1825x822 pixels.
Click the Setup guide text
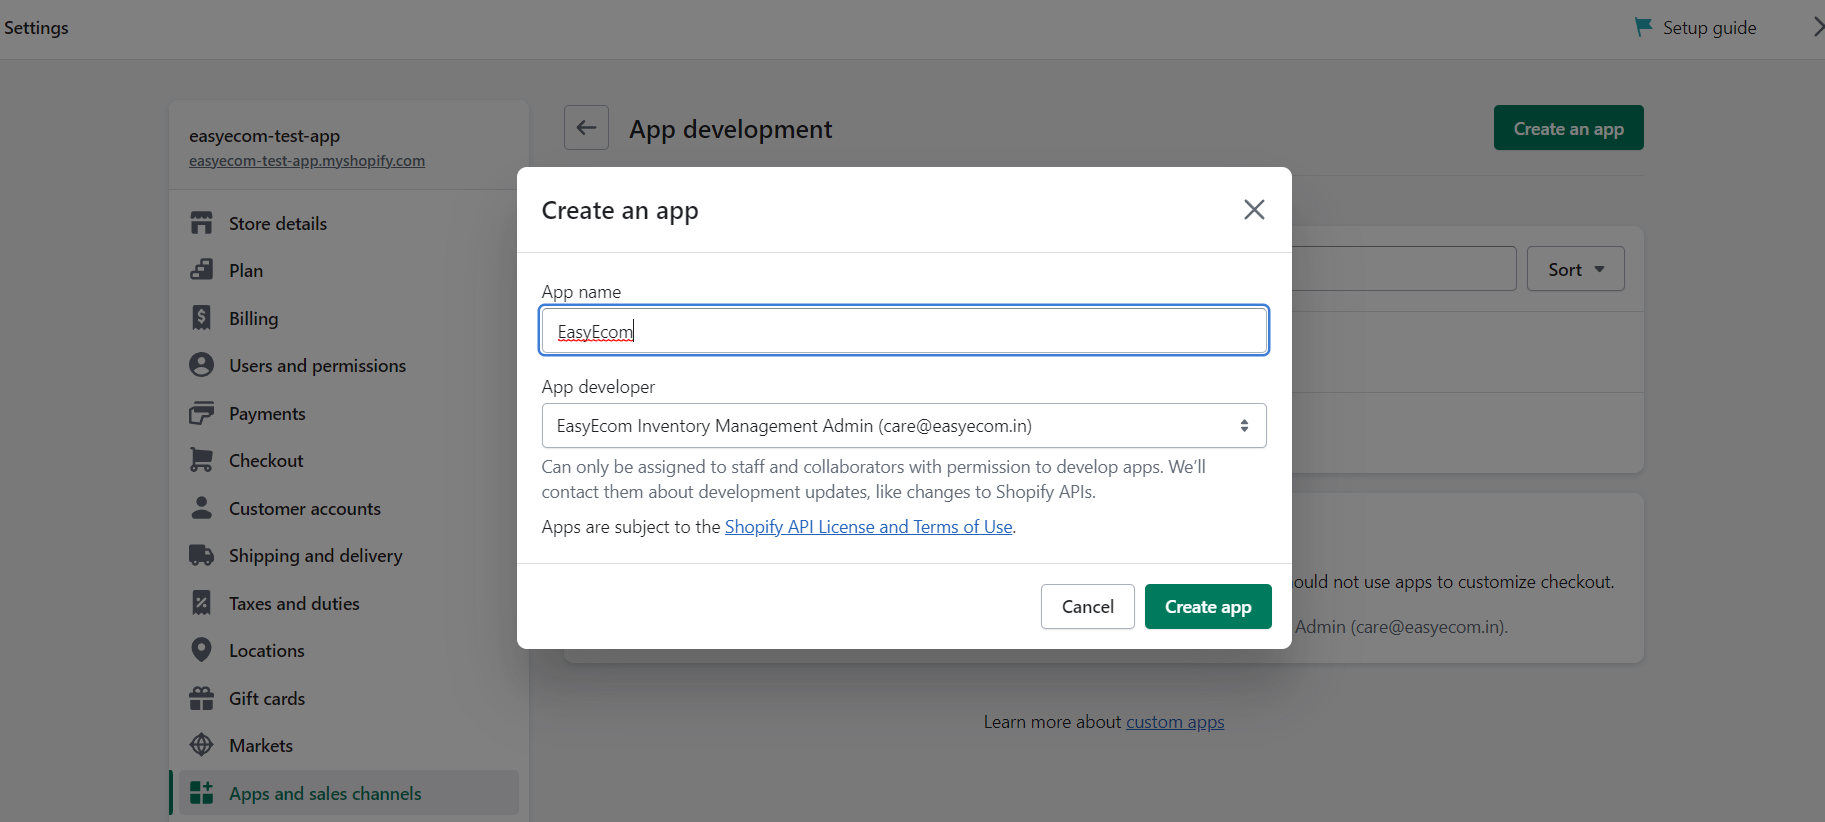point(1709,28)
